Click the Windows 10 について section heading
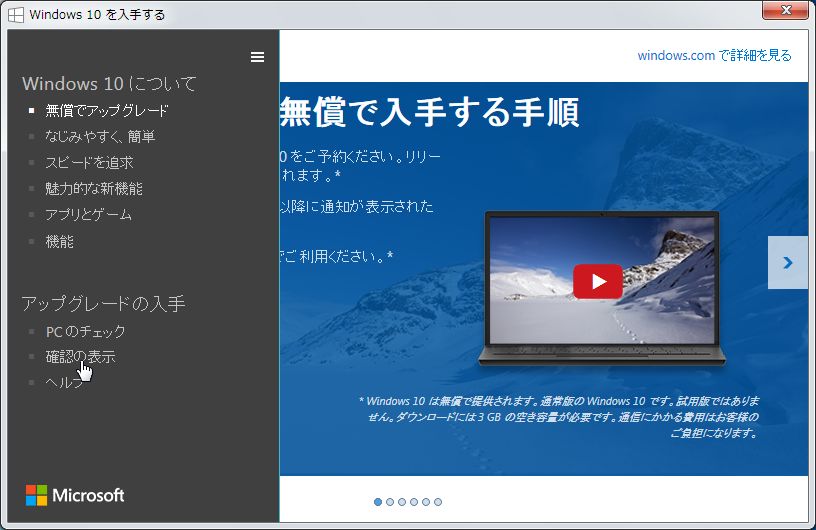This screenshot has width=816, height=530. (x=109, y=83)
